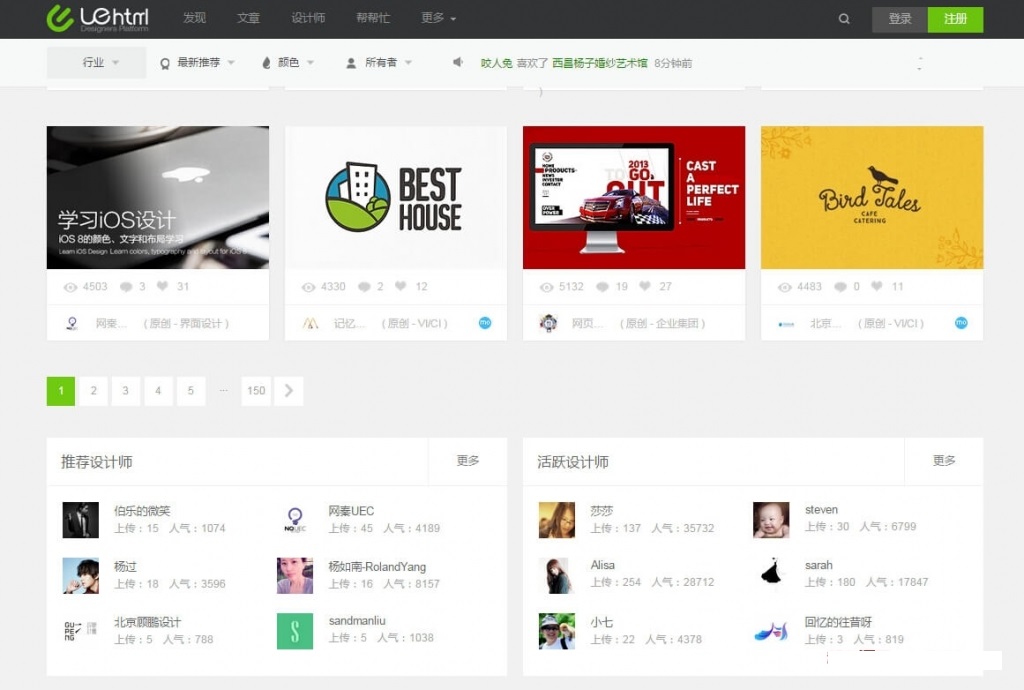This screenshot has width=1024, height=690.
Task: Open the 行业 industry dropdown
Action: coord(97,62)
